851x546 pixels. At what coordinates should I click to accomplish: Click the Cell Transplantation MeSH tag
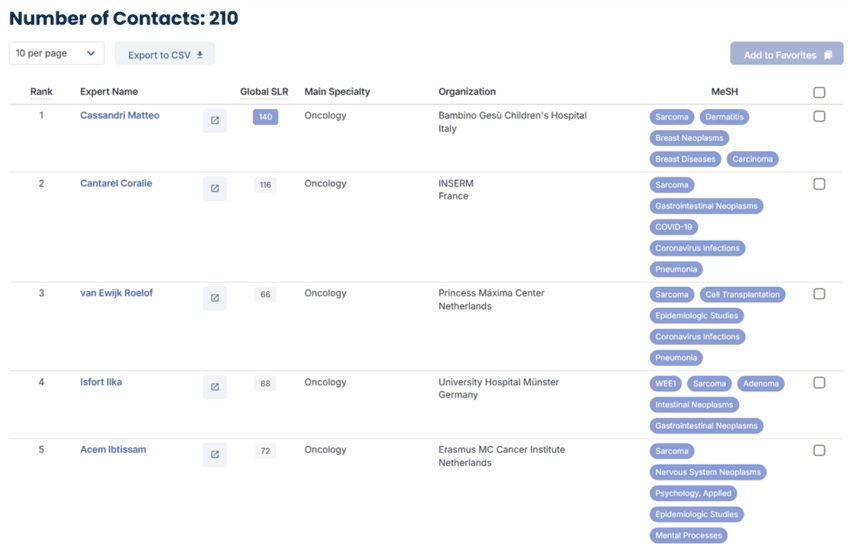pyautogui.click(x=742, y=295)
